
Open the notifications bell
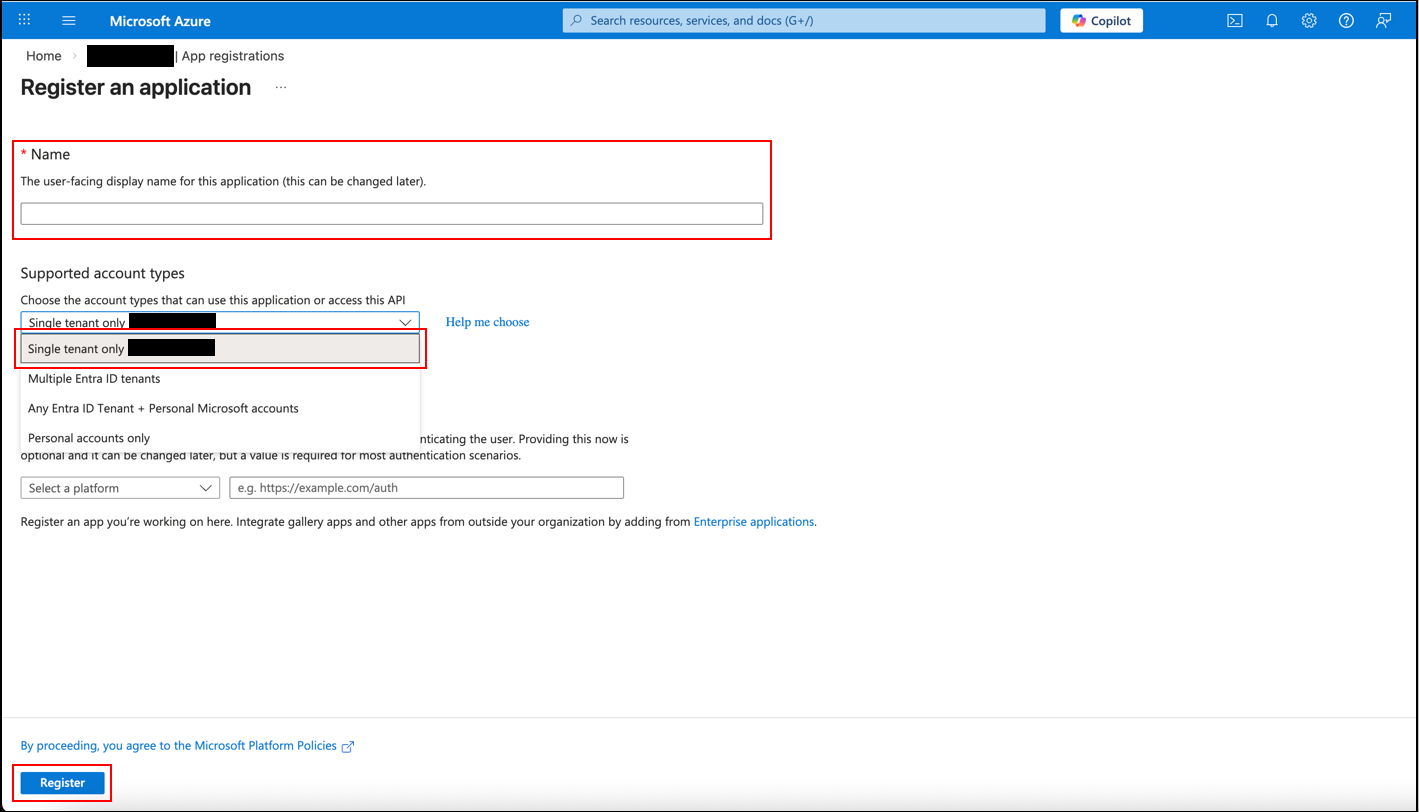click(1272, 20)
